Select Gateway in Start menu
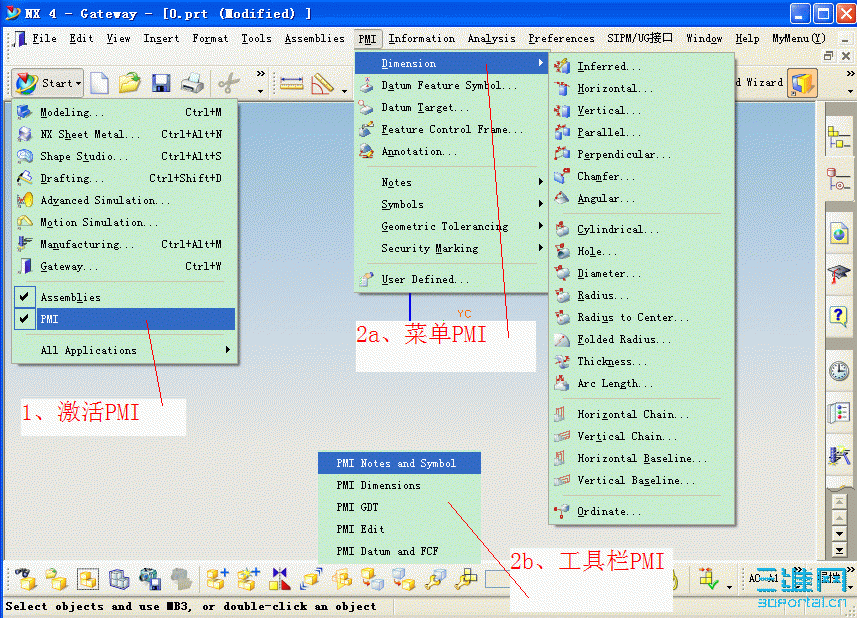The height and width of the screenshot is (618, 857). pyautogui.click(x=126, y=266)
